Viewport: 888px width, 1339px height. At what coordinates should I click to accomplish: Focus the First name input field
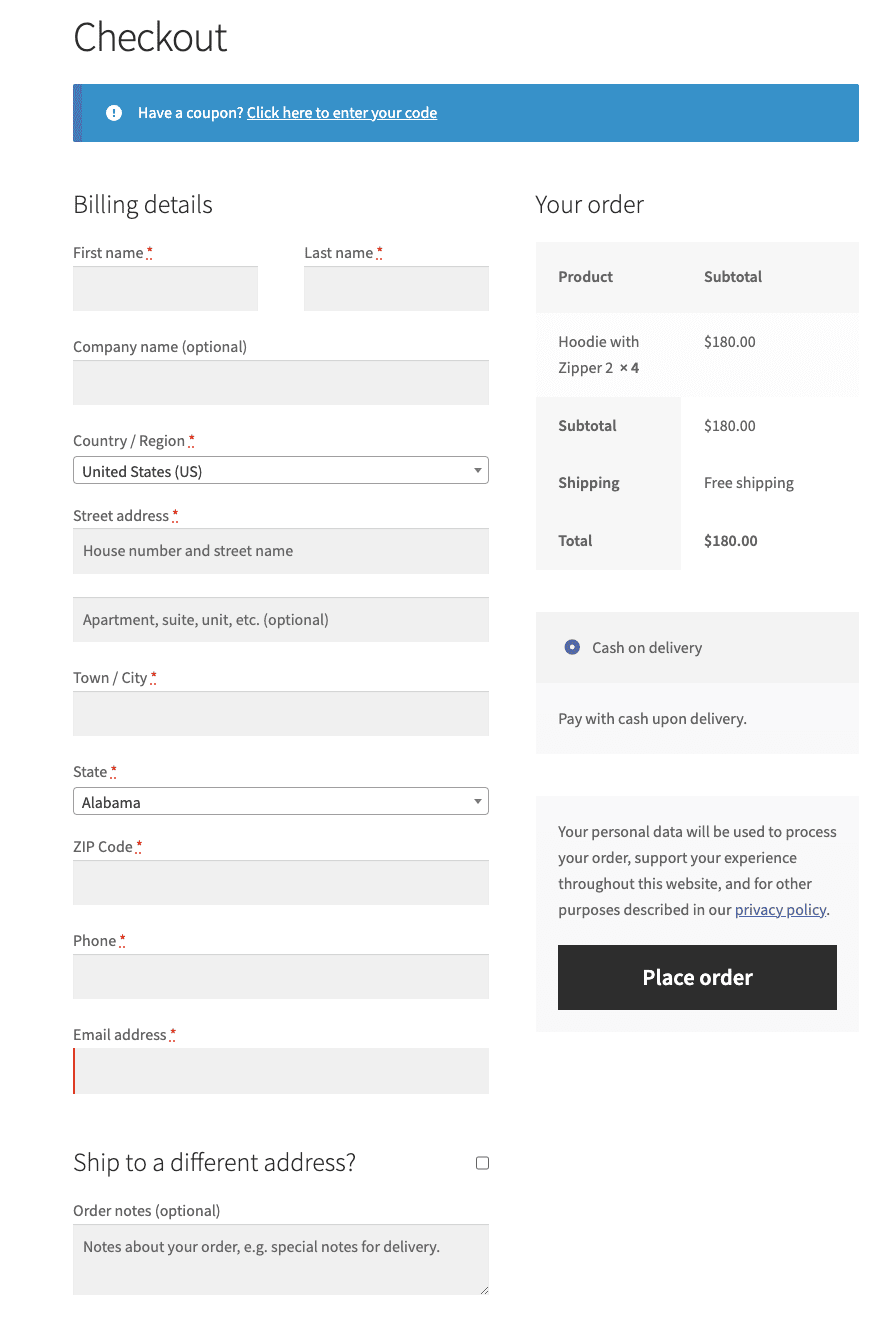click(165, 288)
